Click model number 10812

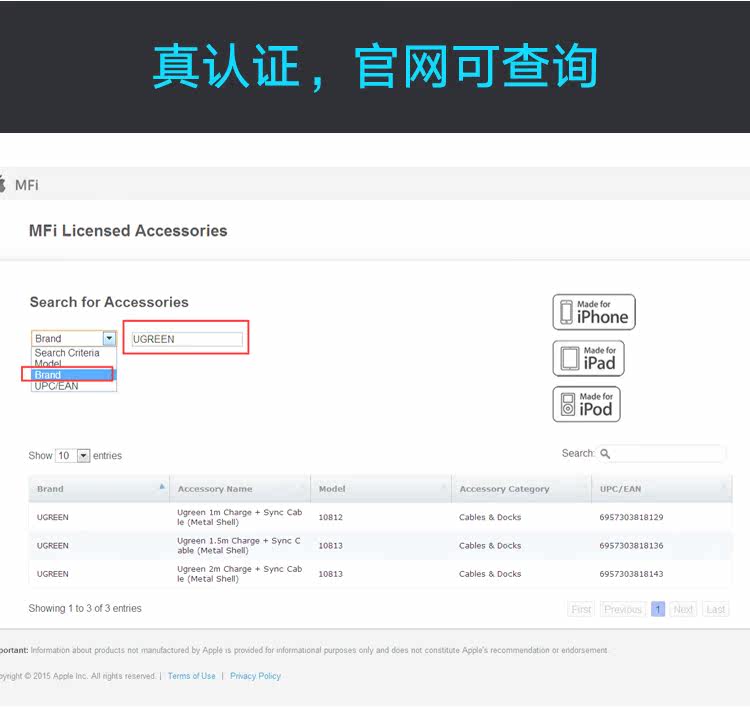331,517
